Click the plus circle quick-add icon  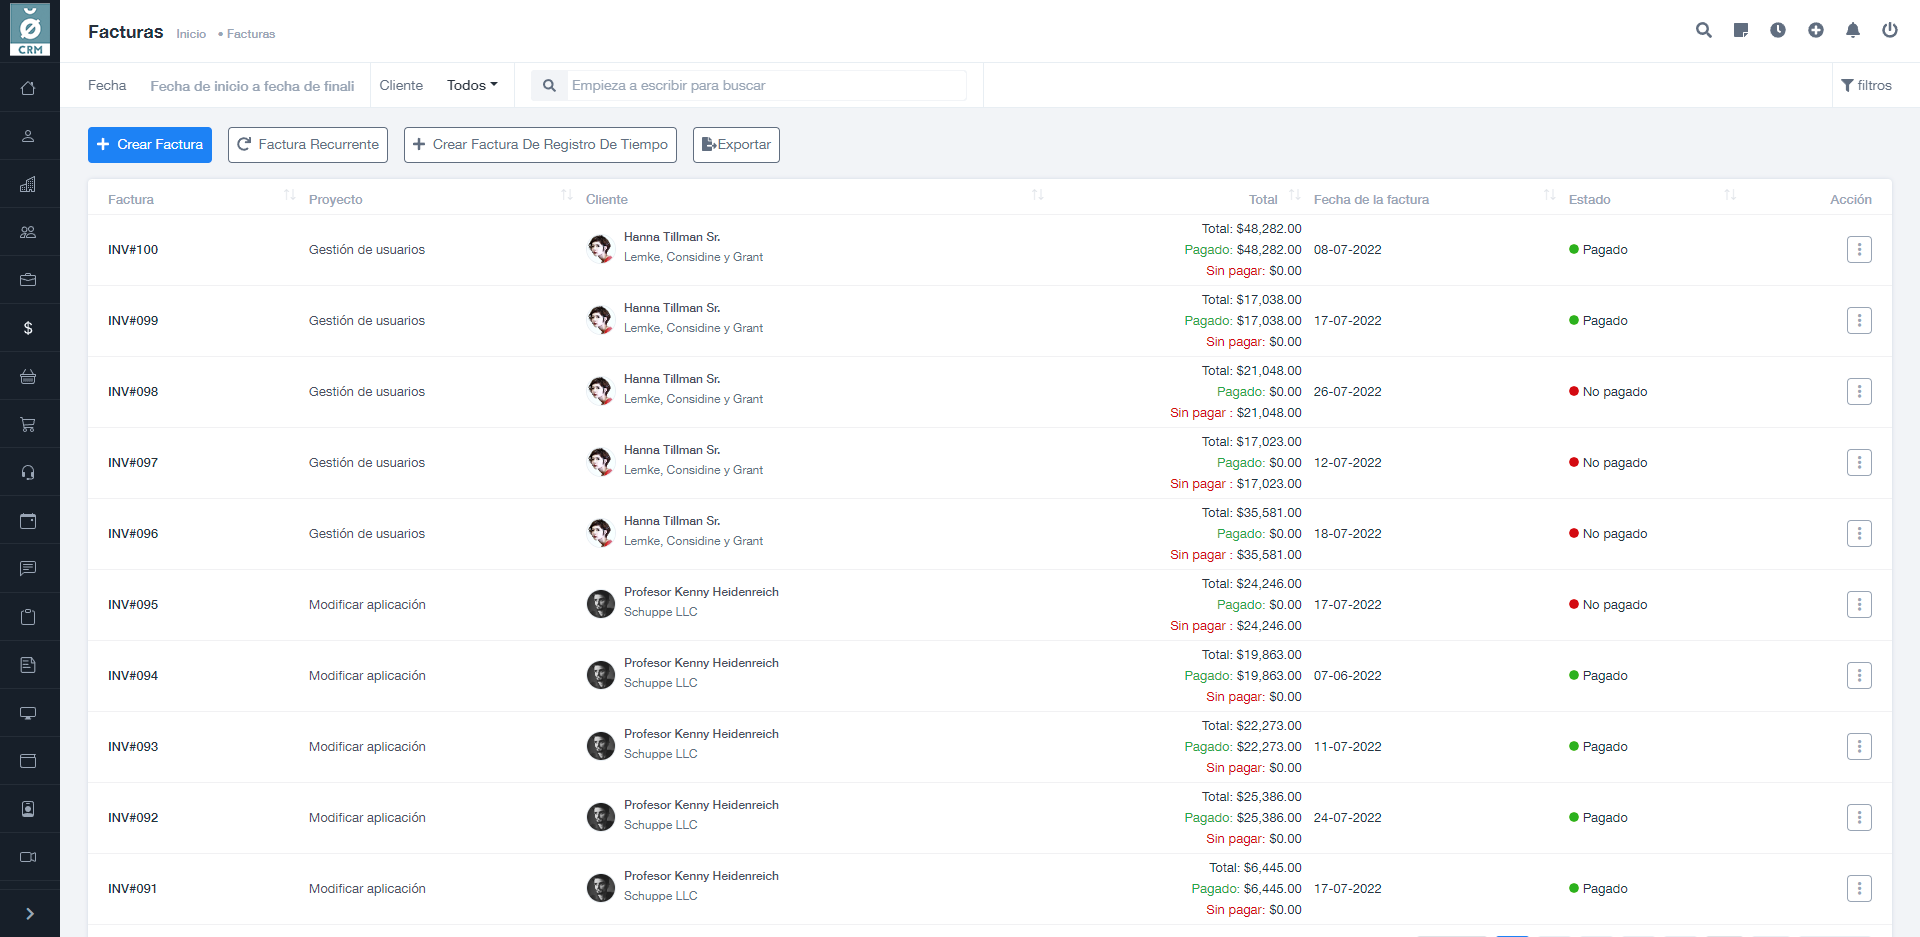1816,30
